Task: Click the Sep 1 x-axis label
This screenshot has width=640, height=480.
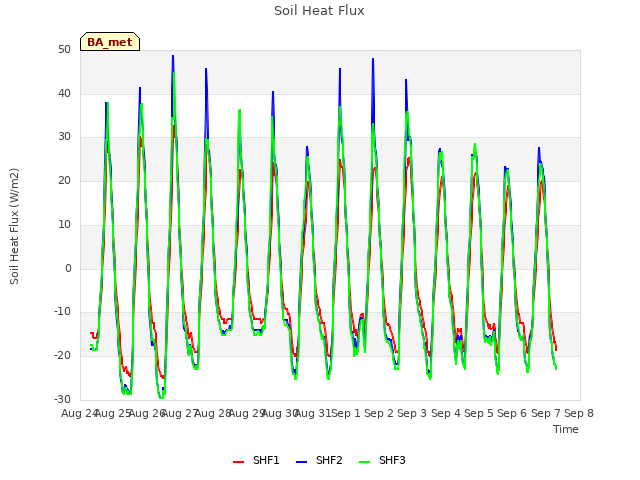Action: pyautogui.click(x=346, y=413)
